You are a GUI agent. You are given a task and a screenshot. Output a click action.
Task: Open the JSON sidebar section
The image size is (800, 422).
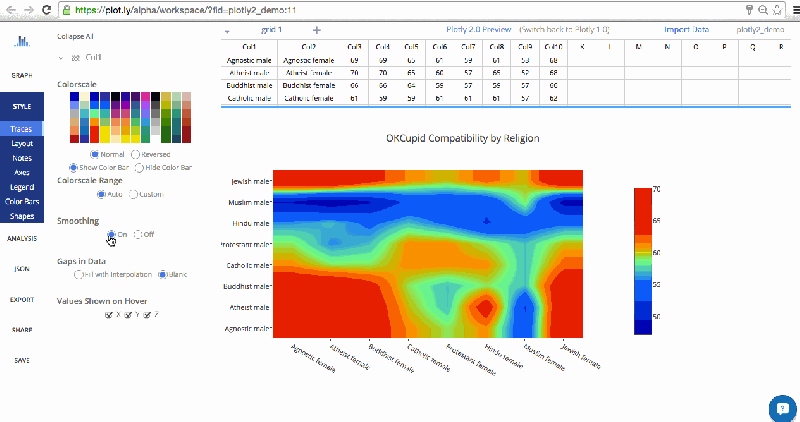pyautogui.click(x=22, y=269)
